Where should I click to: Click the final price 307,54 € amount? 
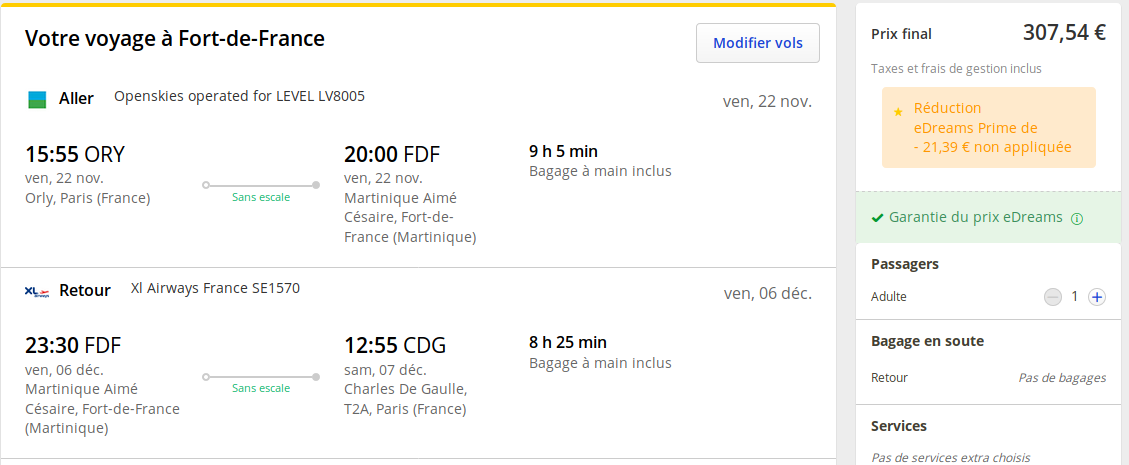[1064, 33]
